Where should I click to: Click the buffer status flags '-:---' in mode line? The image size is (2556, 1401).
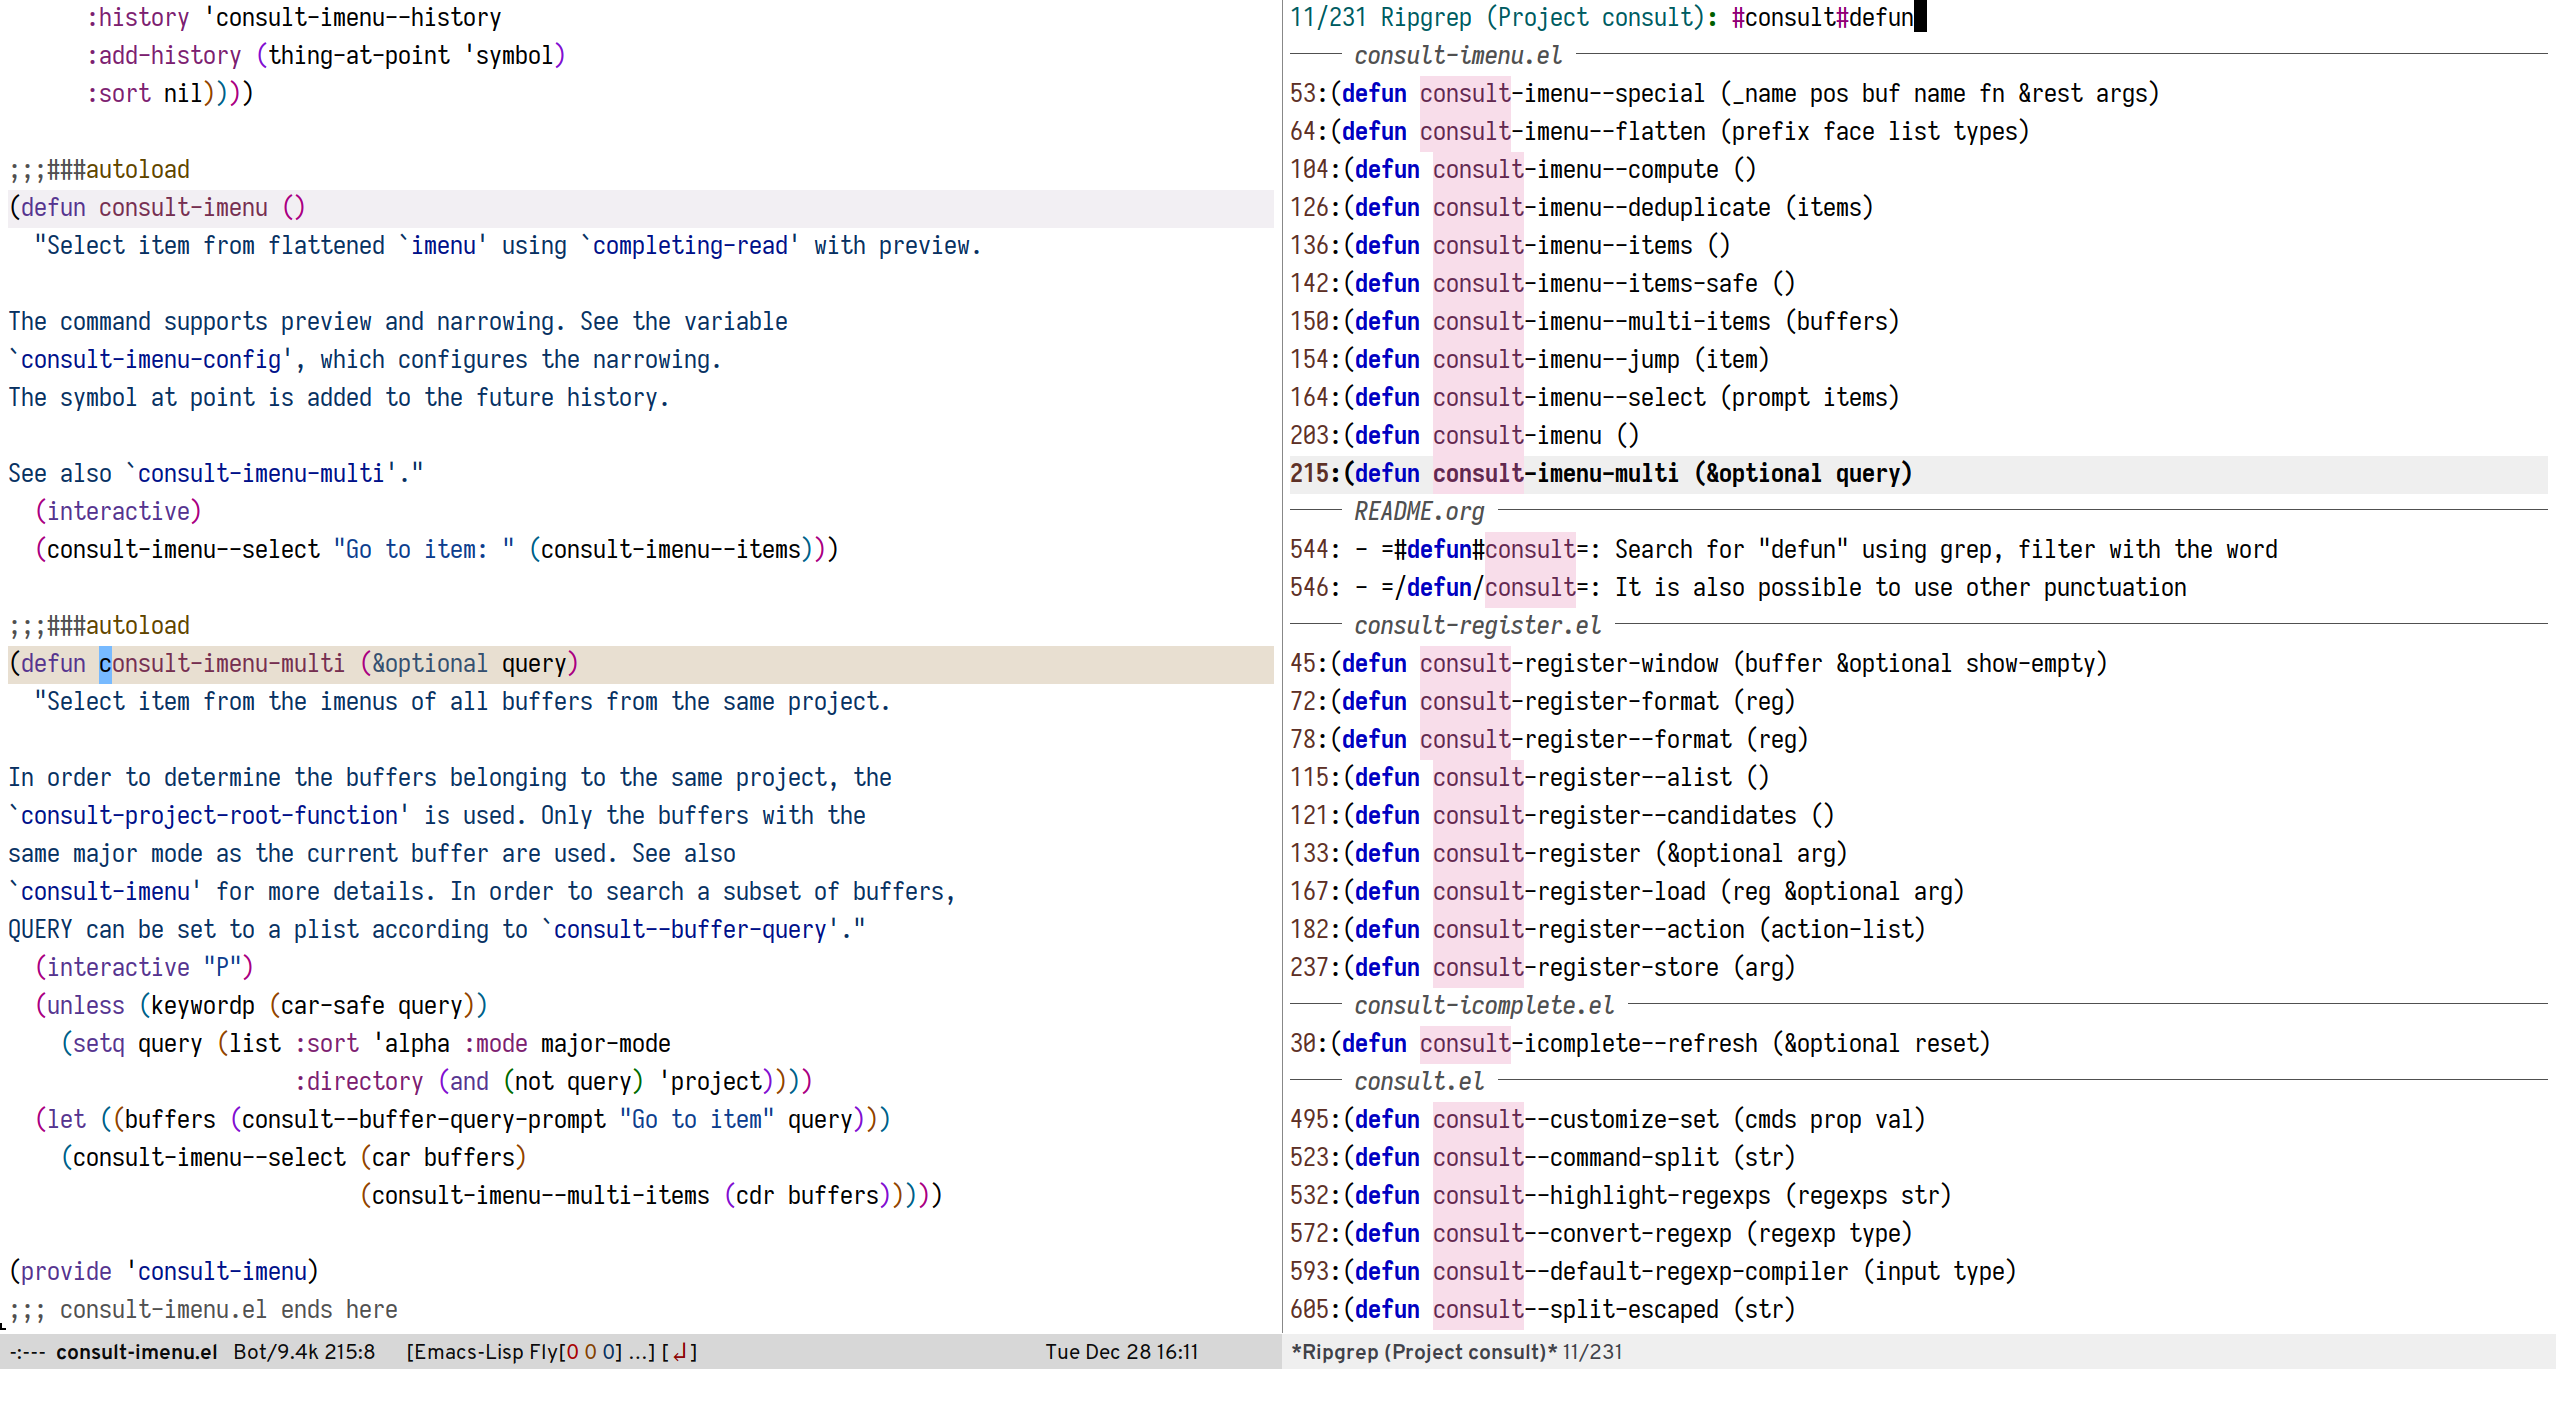[x=27, y=1352]
